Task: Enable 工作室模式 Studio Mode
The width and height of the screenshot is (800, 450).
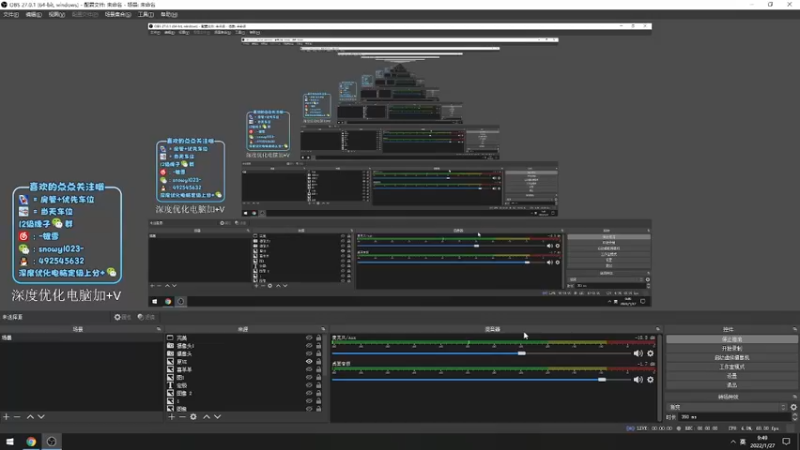Action: pyautogui.click(x=732, y=367)
